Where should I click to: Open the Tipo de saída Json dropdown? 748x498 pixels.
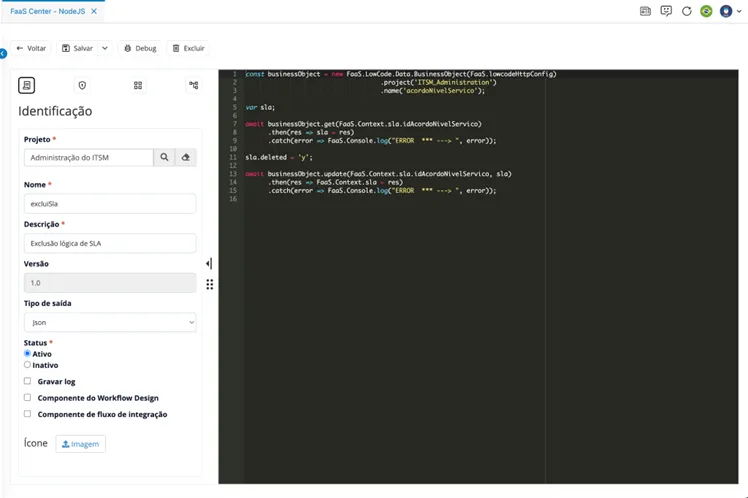tap(110, 322)
